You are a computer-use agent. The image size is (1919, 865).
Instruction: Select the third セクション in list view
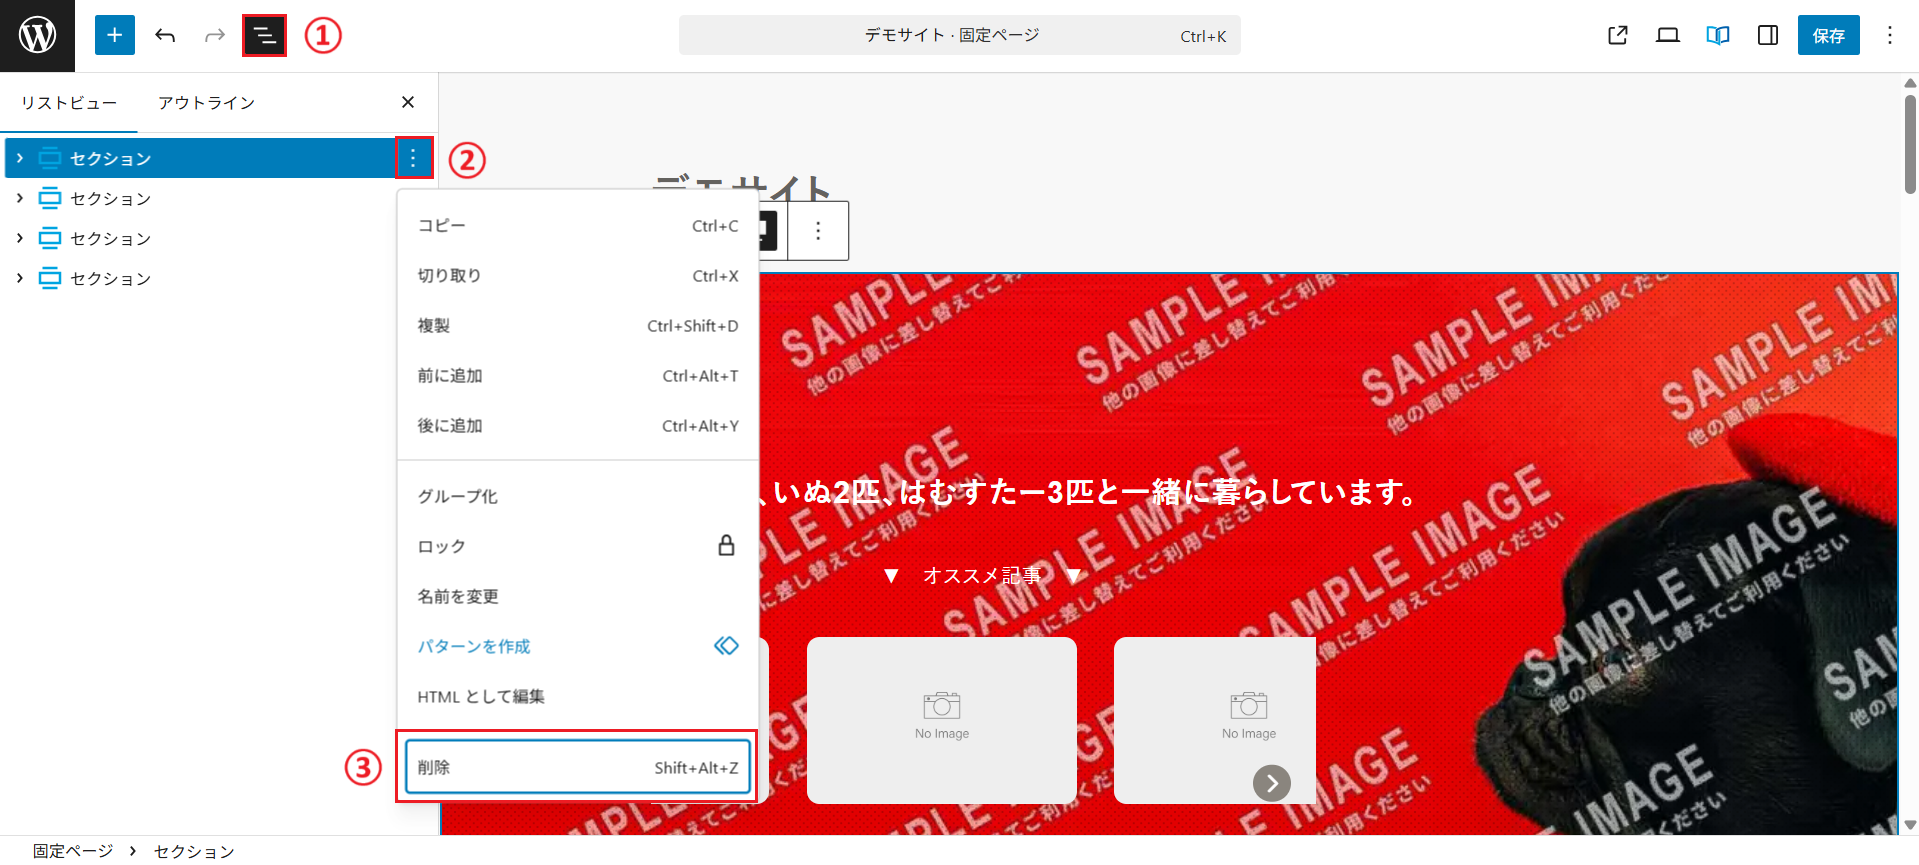(x=110, y=239)
